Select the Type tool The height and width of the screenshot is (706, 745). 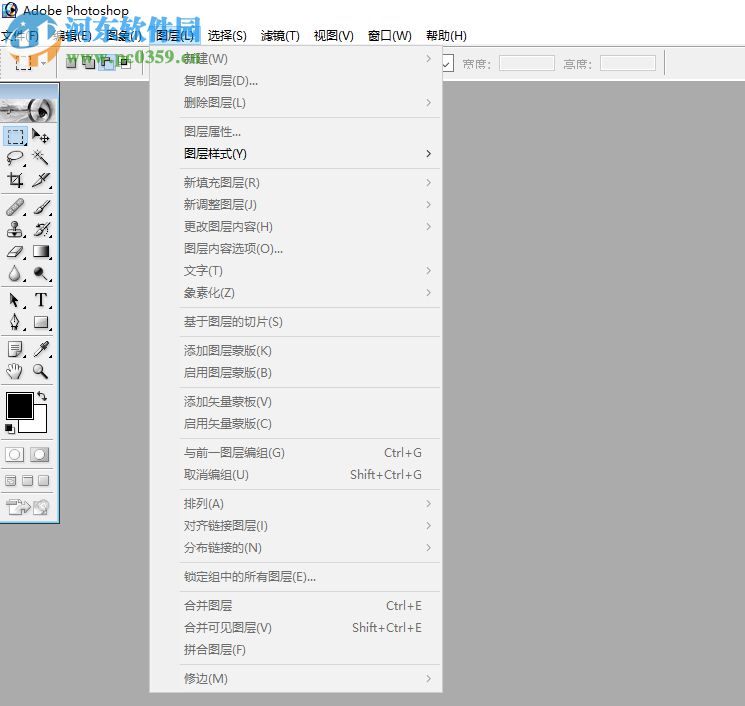click(41, 300)
